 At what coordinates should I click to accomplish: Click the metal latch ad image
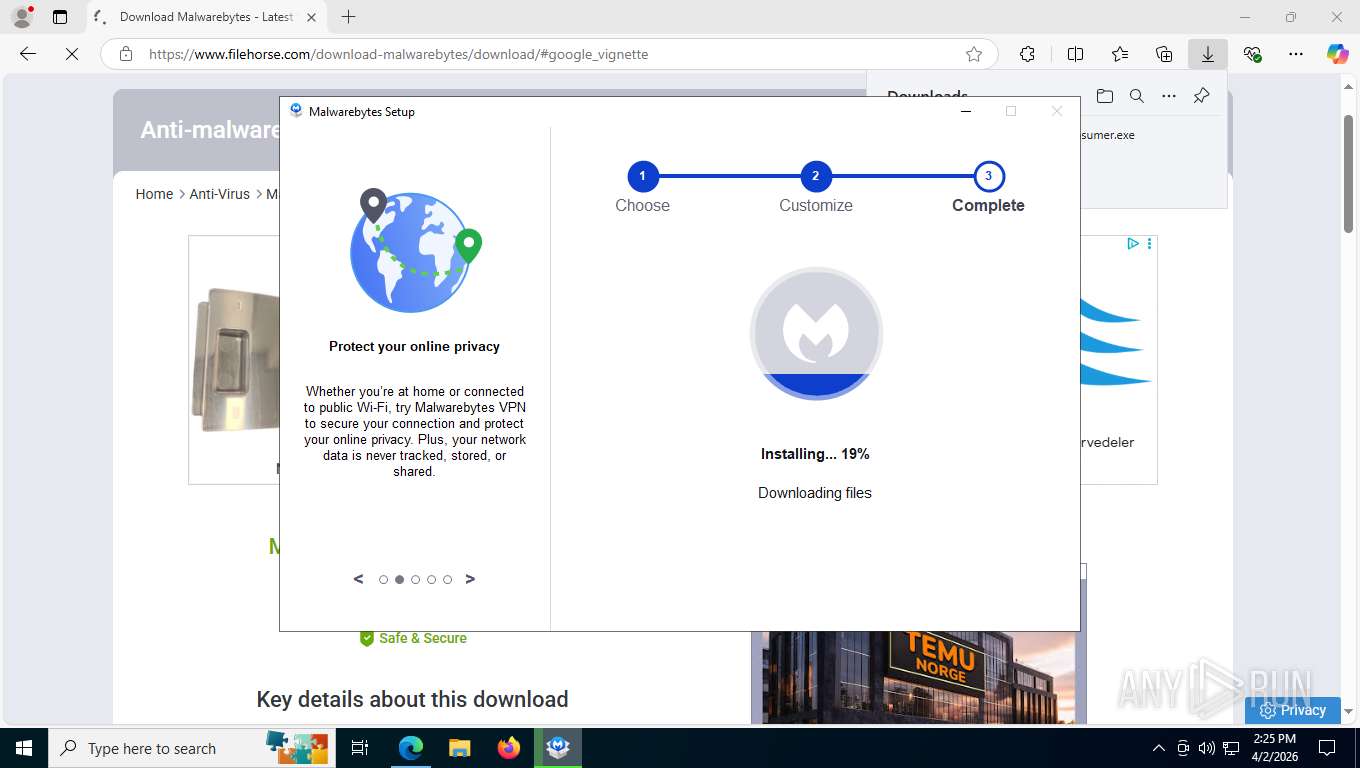point(234,360)
